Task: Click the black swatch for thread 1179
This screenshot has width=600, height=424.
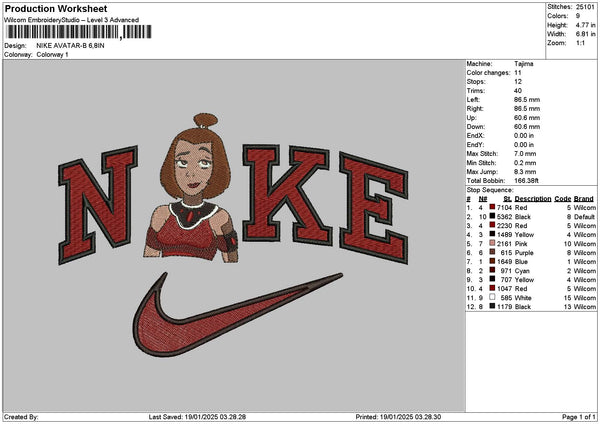Action: (x=492, y=306)
